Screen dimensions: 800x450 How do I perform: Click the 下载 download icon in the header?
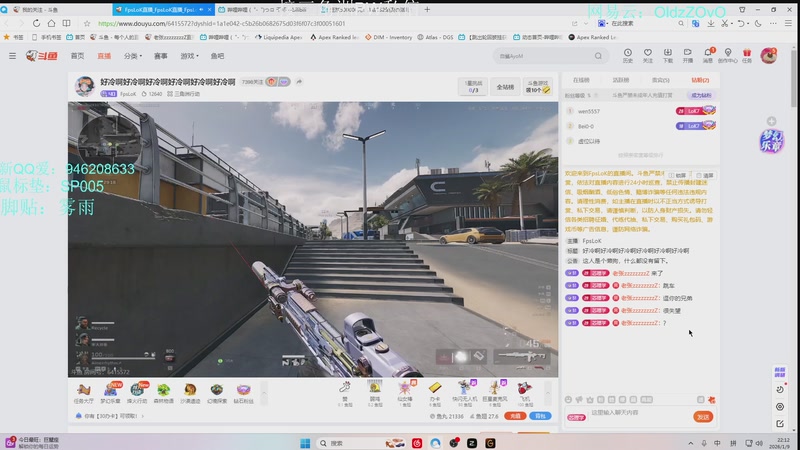[667, 56]
